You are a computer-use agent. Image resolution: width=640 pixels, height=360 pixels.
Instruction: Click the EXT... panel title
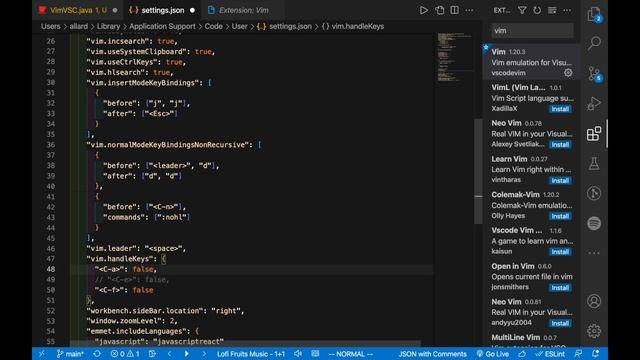click(x=502, y=10)
